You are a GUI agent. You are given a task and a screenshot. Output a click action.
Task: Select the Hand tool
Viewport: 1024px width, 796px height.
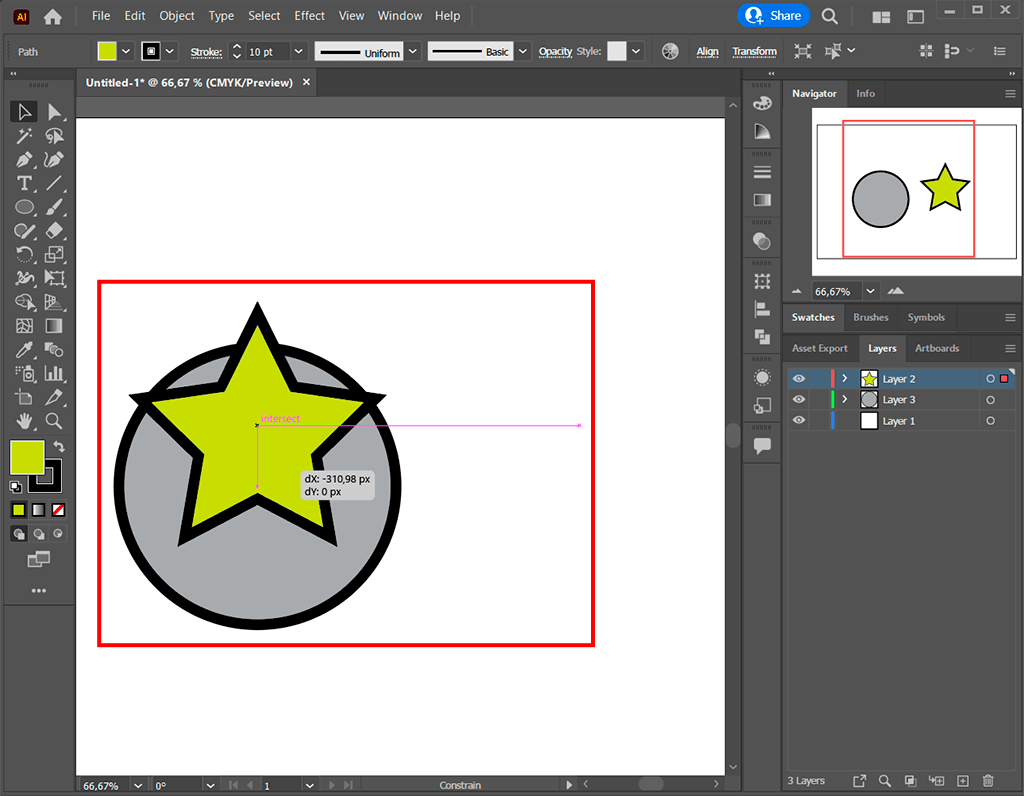click(24, 421)
